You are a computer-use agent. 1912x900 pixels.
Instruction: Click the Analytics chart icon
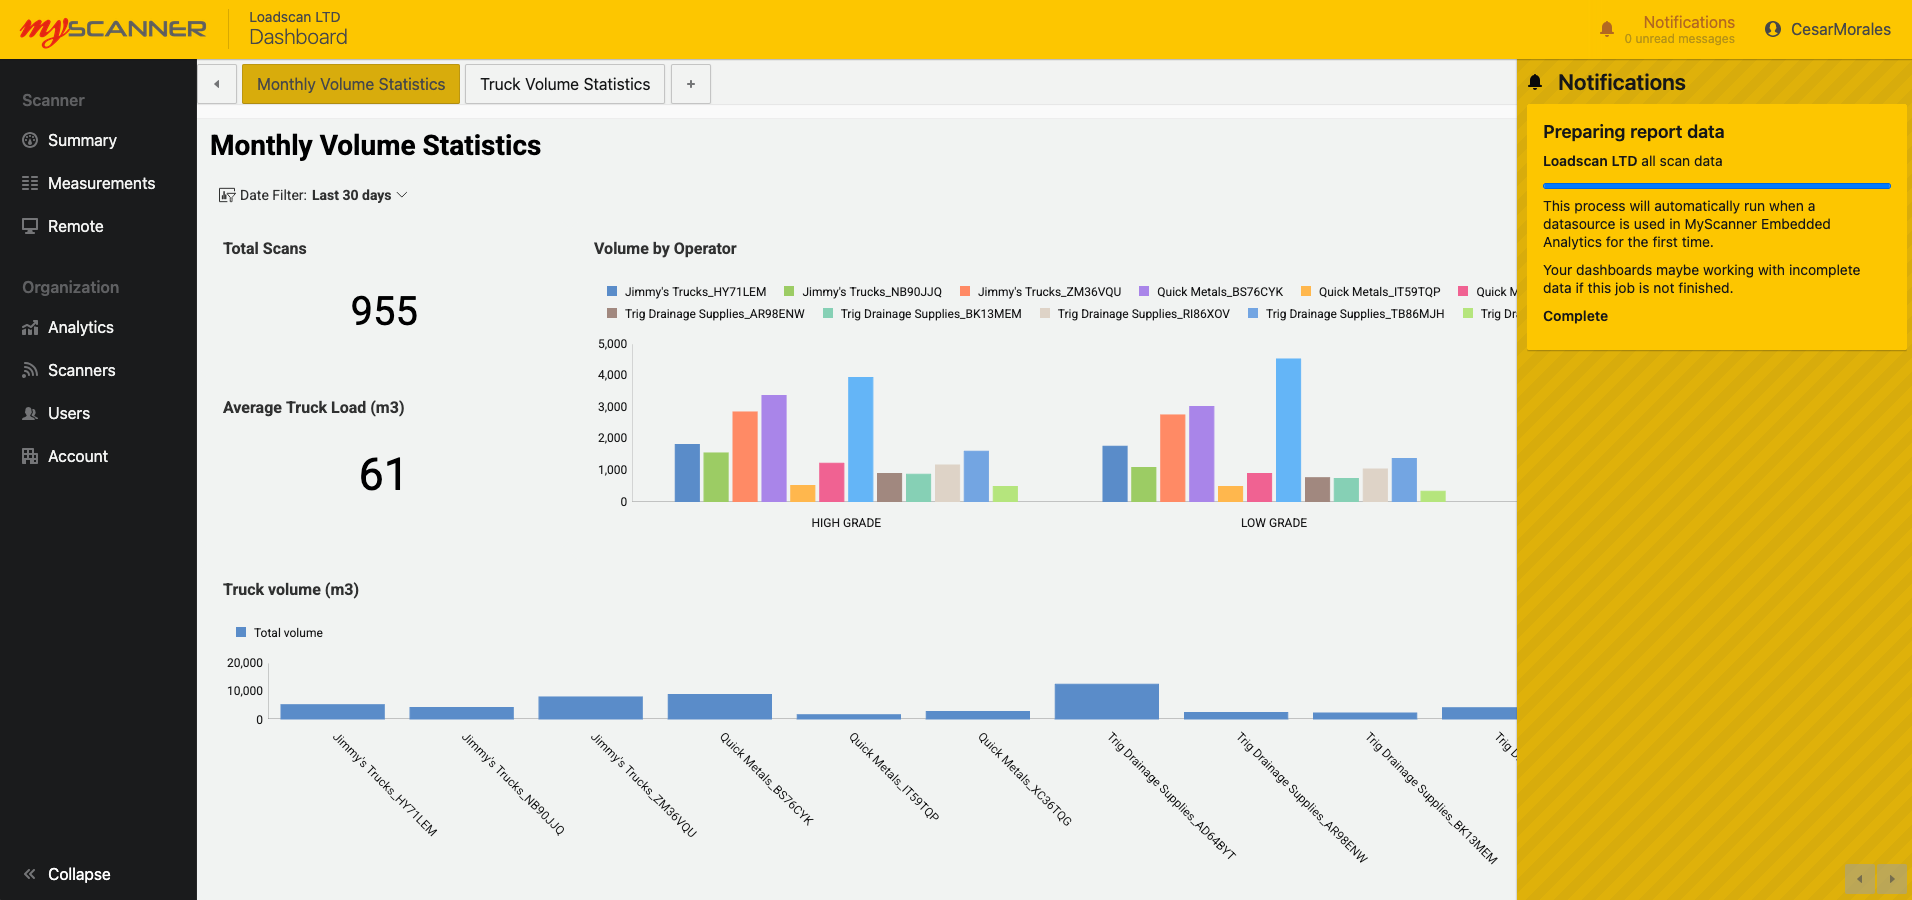coord(30,327)
